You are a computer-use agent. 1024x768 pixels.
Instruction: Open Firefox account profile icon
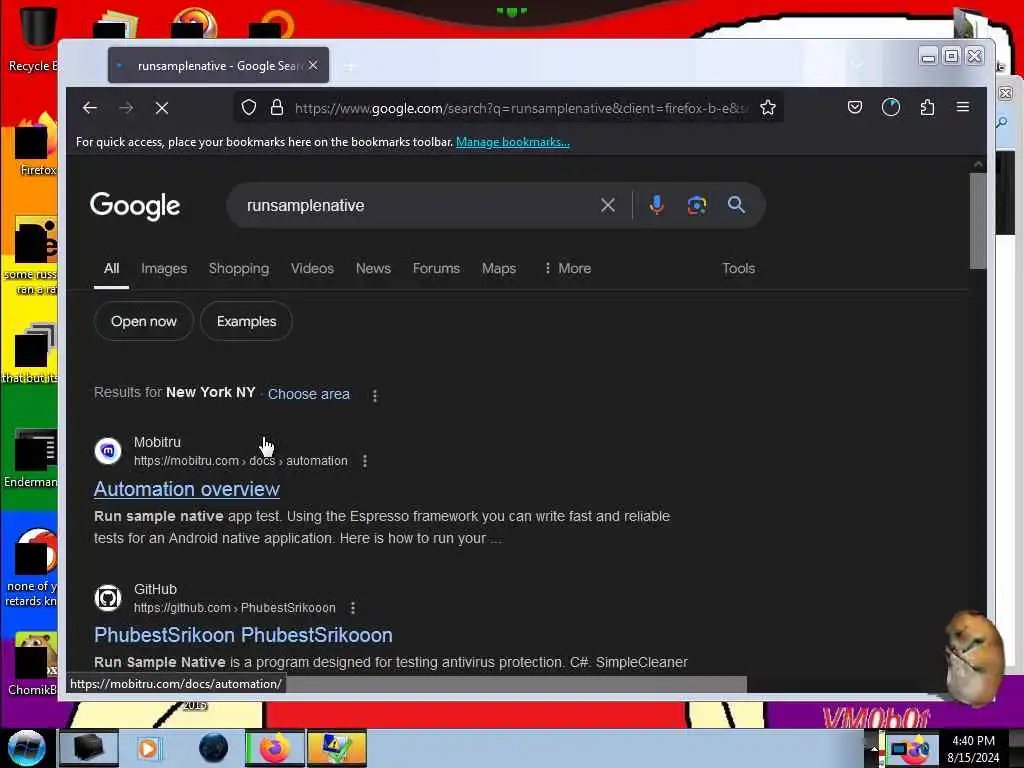(x=891, y=107)
